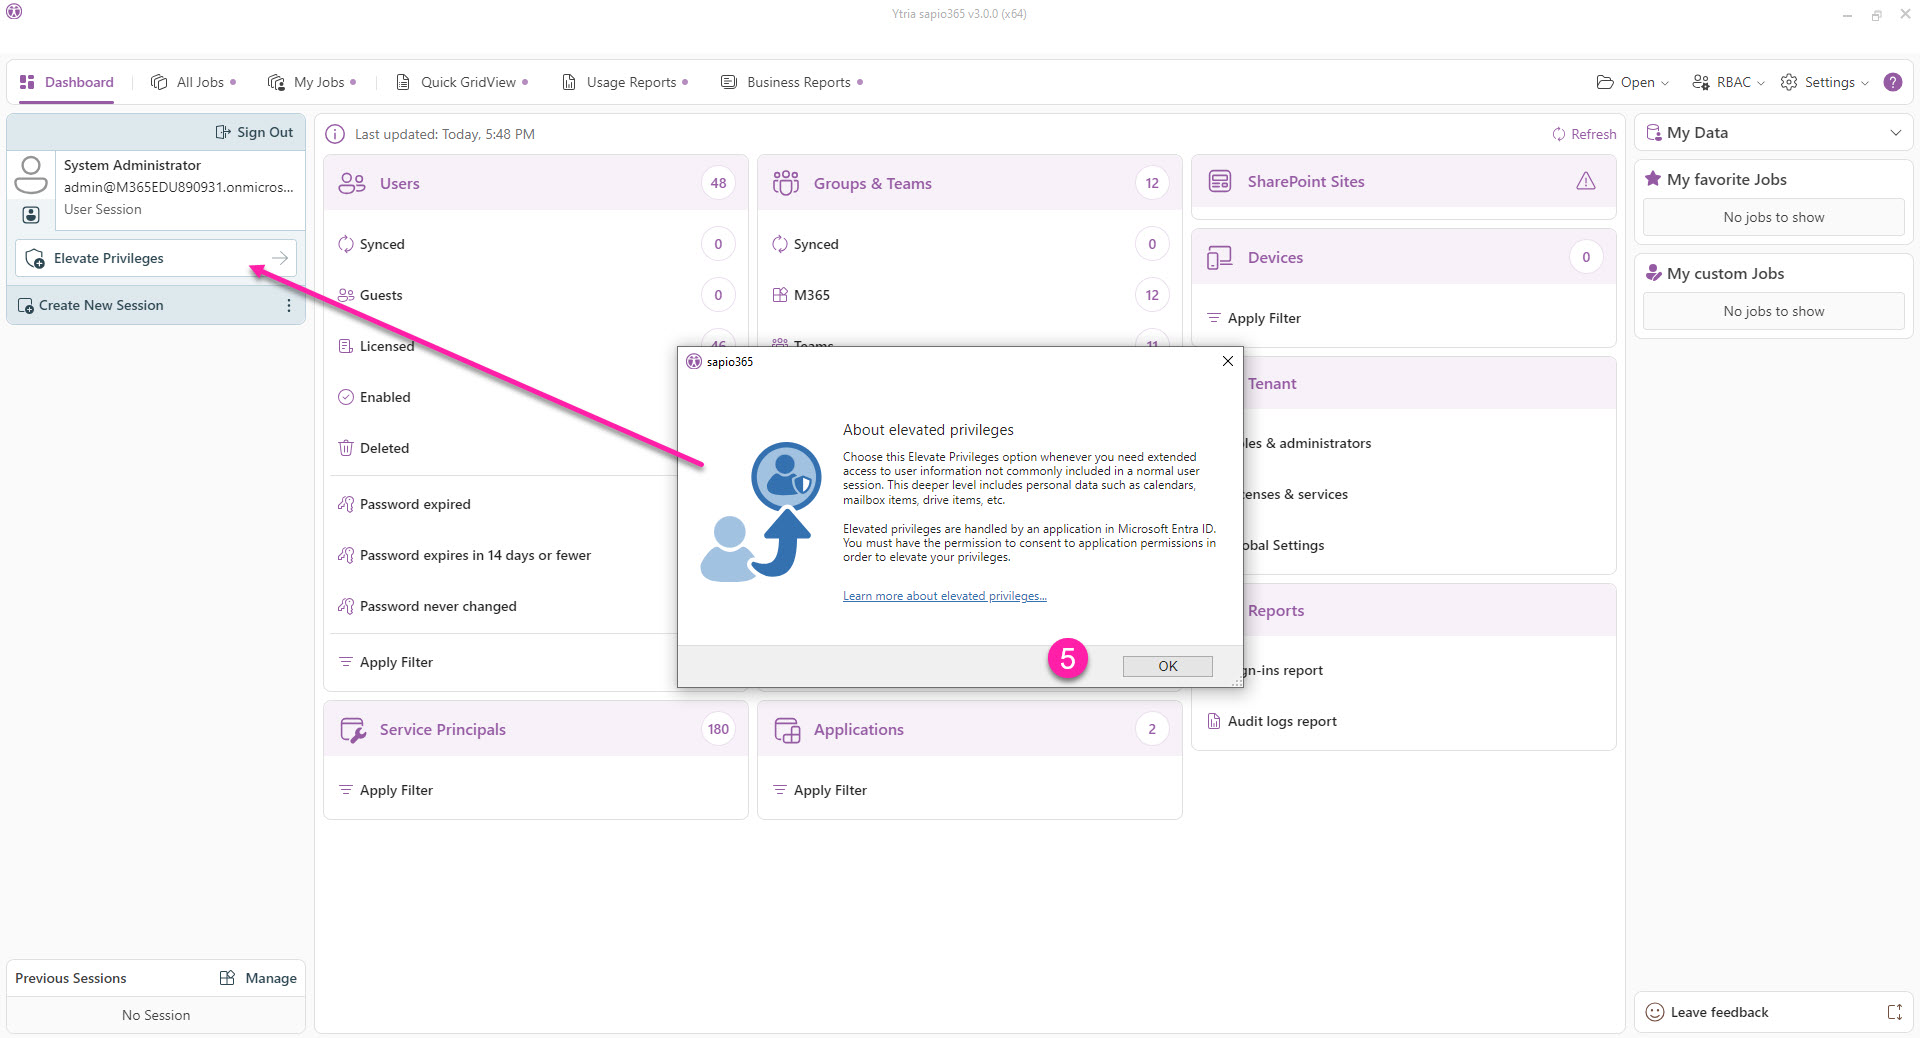The height and width of the screenshot is (1038, 1920).
Task: Click the Sign Out button
Action: tap(255, 132)
